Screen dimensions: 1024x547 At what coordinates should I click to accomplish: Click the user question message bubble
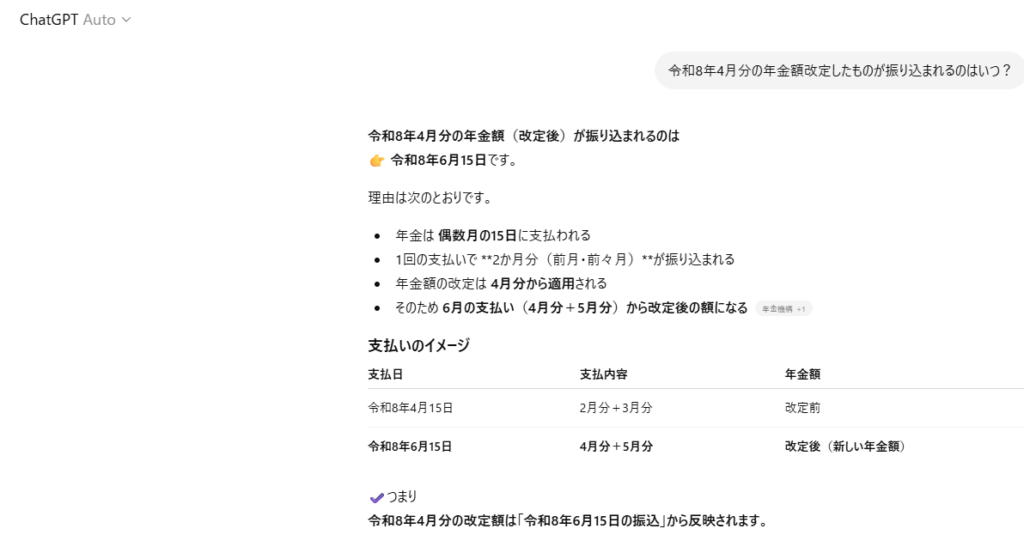(x=839, y=70)
